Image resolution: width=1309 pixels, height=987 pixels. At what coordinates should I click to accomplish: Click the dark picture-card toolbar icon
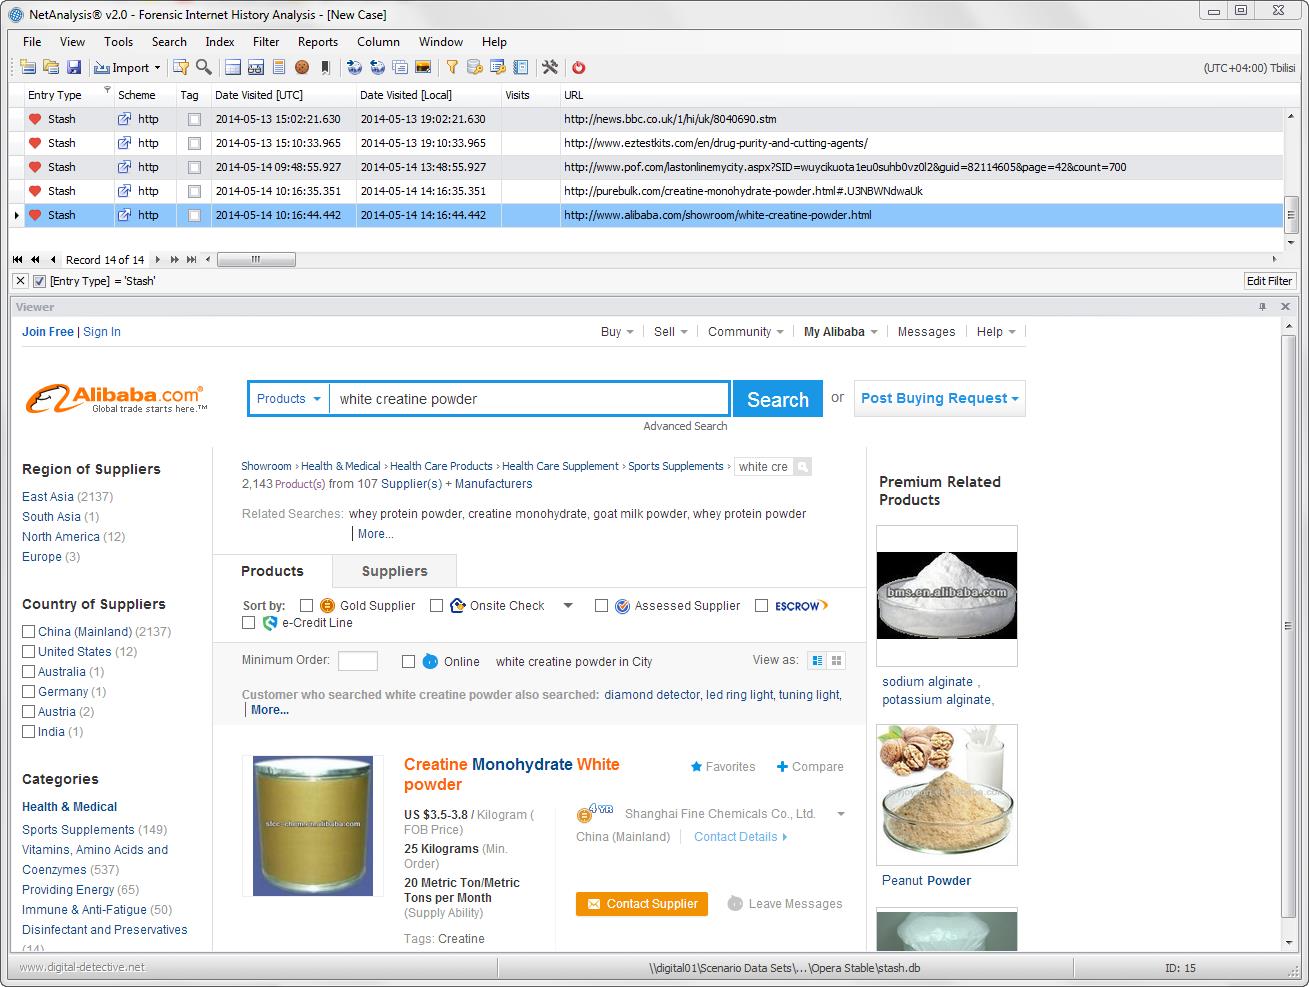(x=423, y=67)
